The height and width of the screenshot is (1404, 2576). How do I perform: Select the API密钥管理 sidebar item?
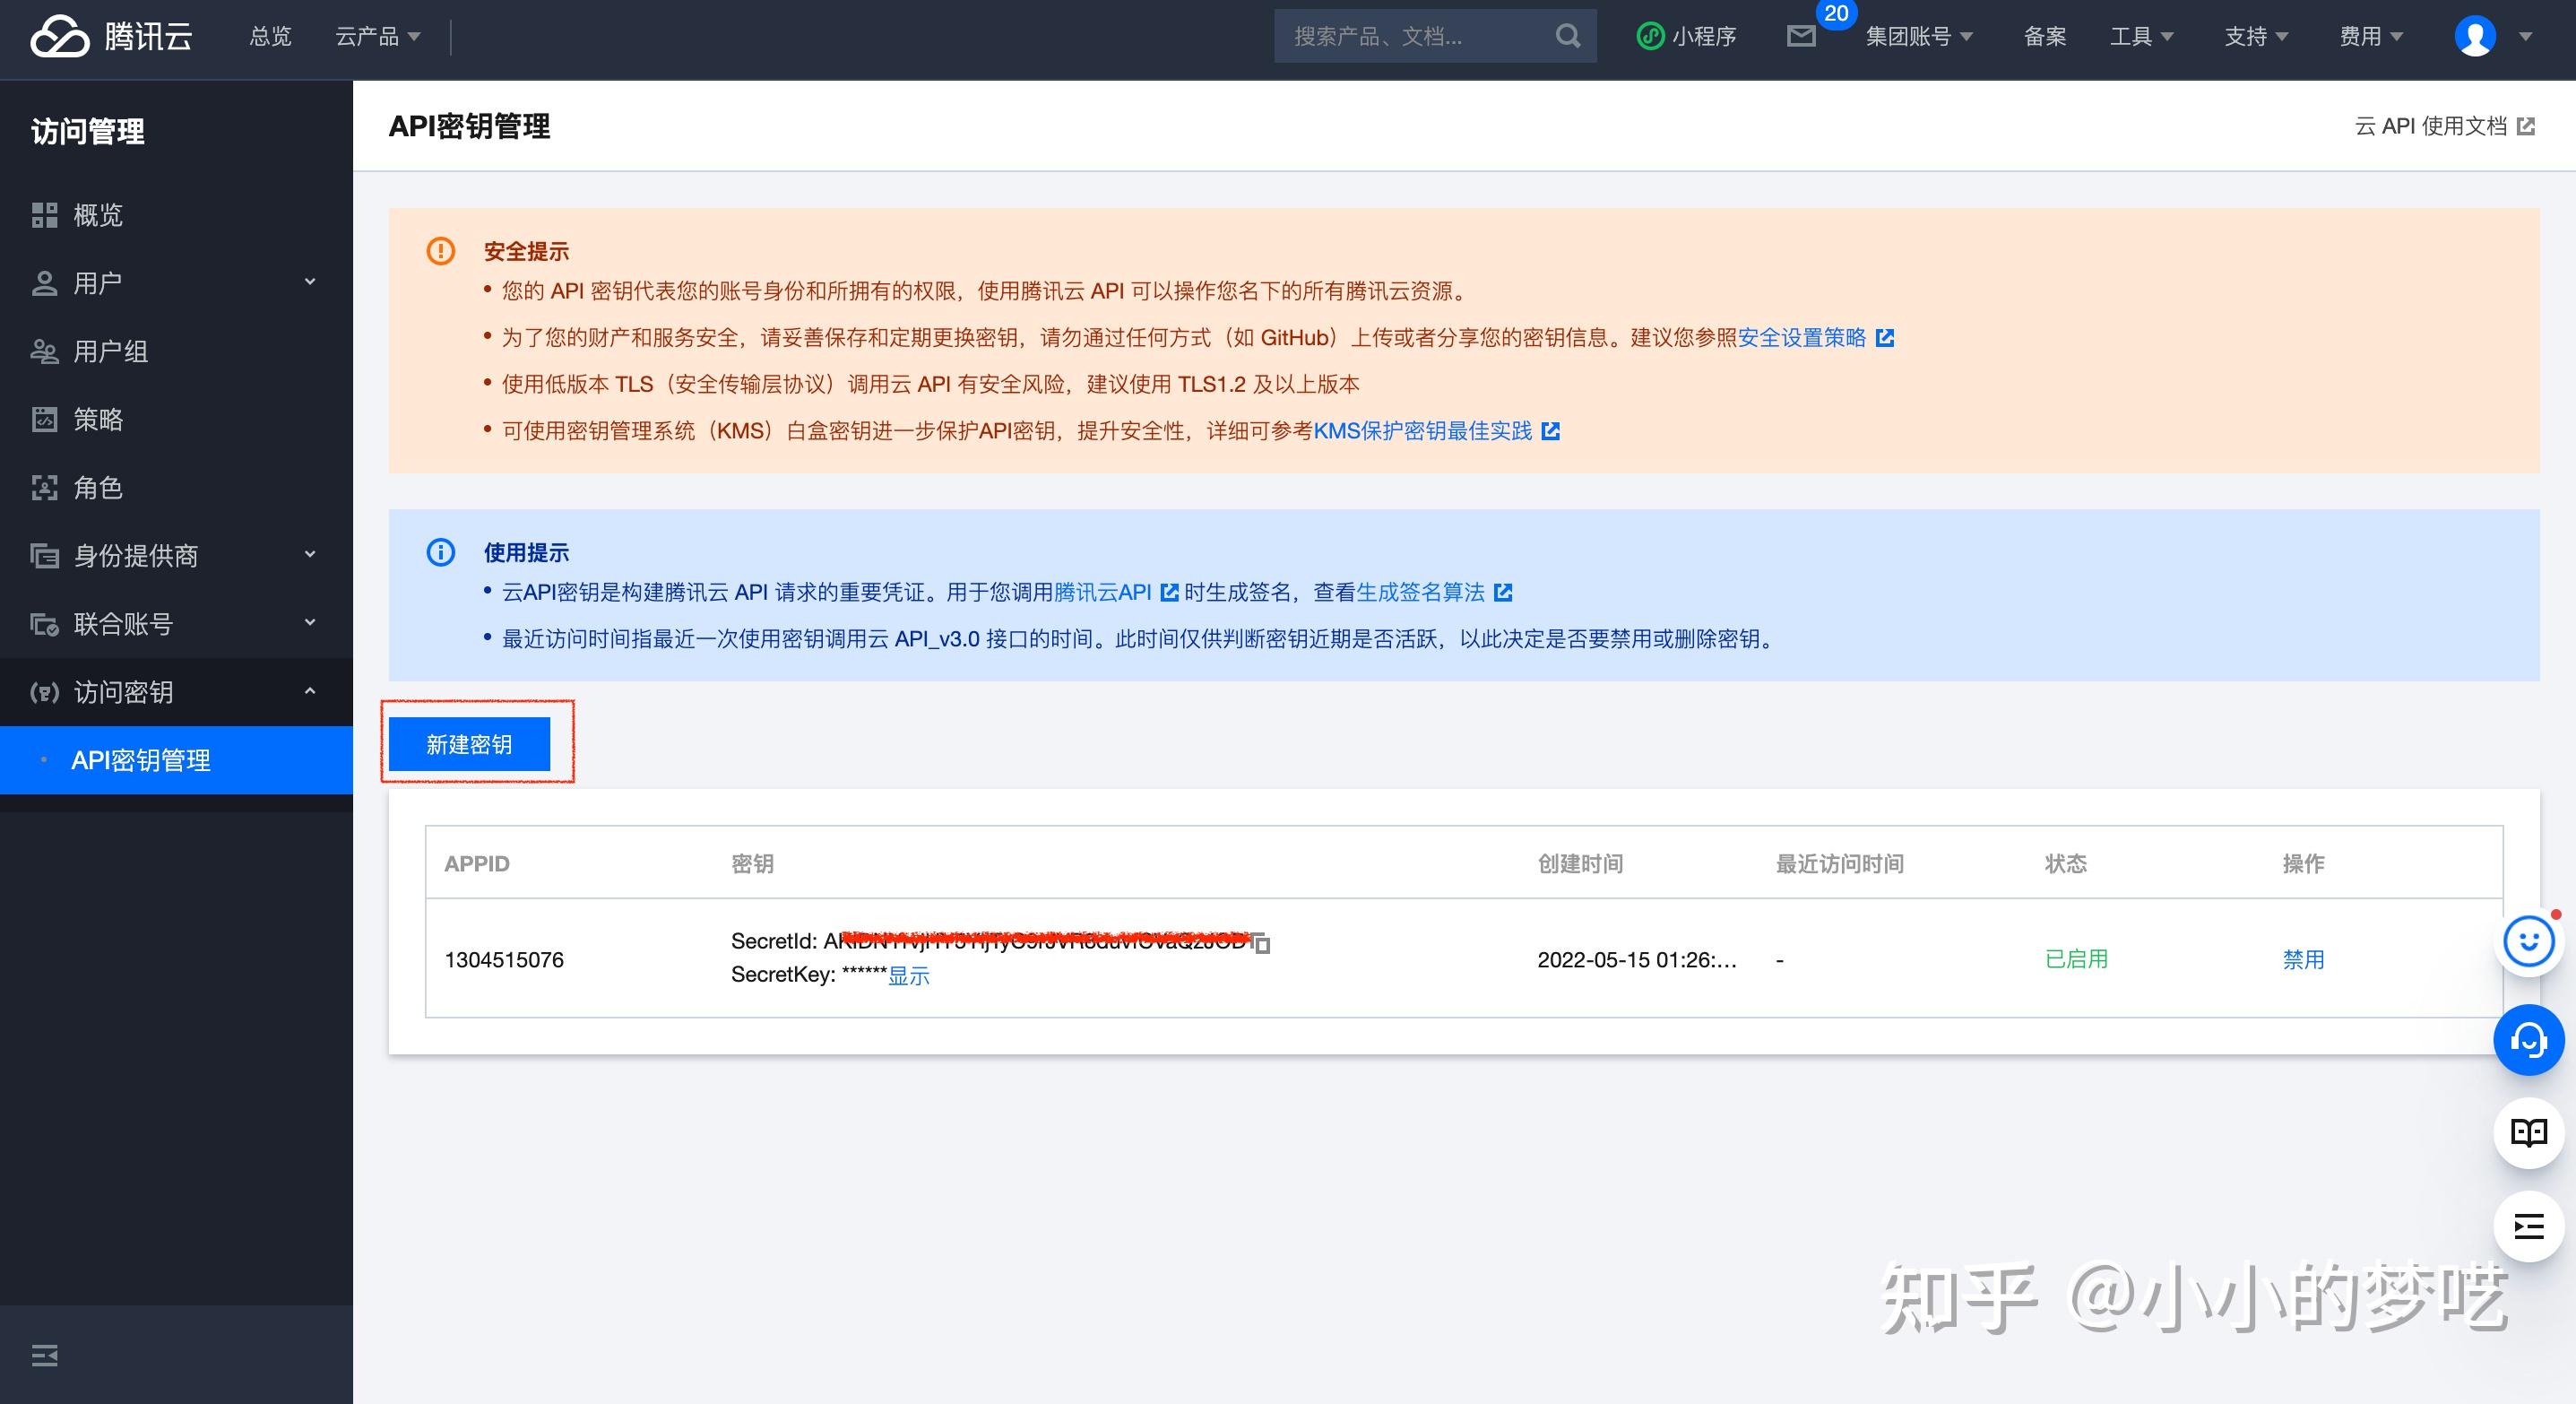141,760
